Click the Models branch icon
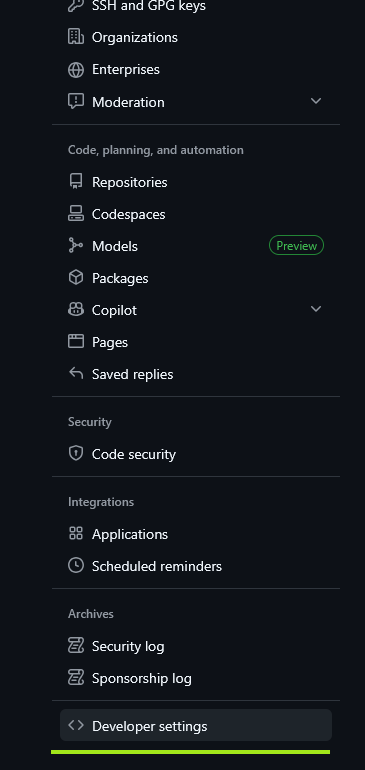The height and width of the screenshot is (770, 365). point(76,246)
